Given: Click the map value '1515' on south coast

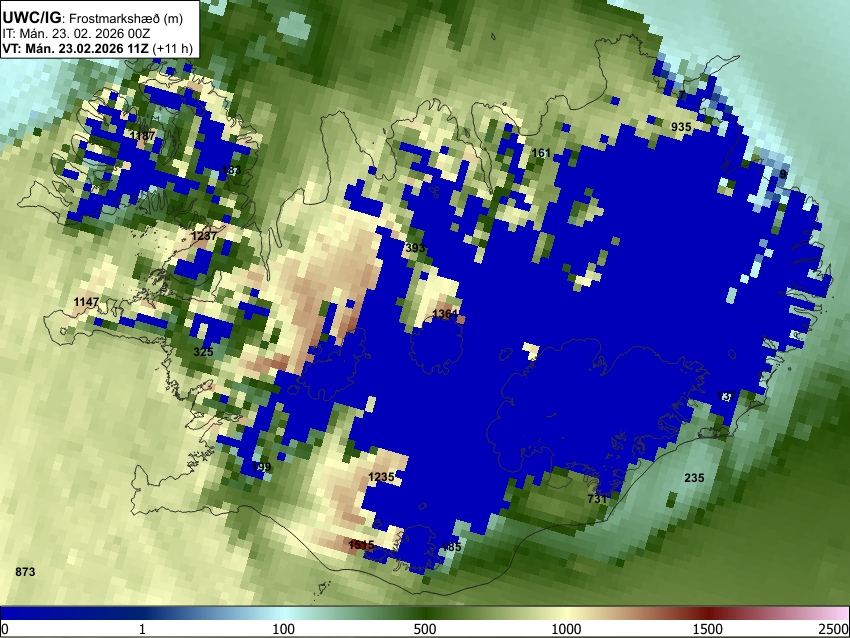Looking at the screenshot, I should (x=361, y=545).
